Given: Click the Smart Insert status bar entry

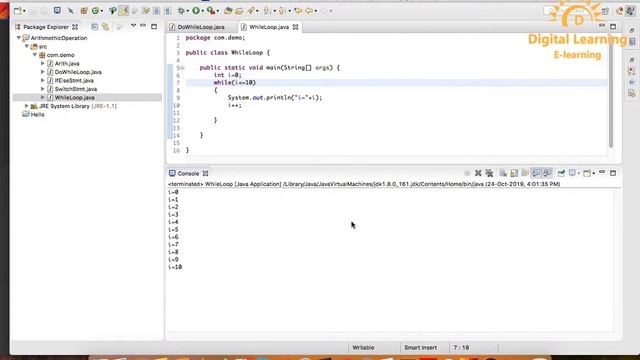Looking at the screenshot, I should 420,348.
